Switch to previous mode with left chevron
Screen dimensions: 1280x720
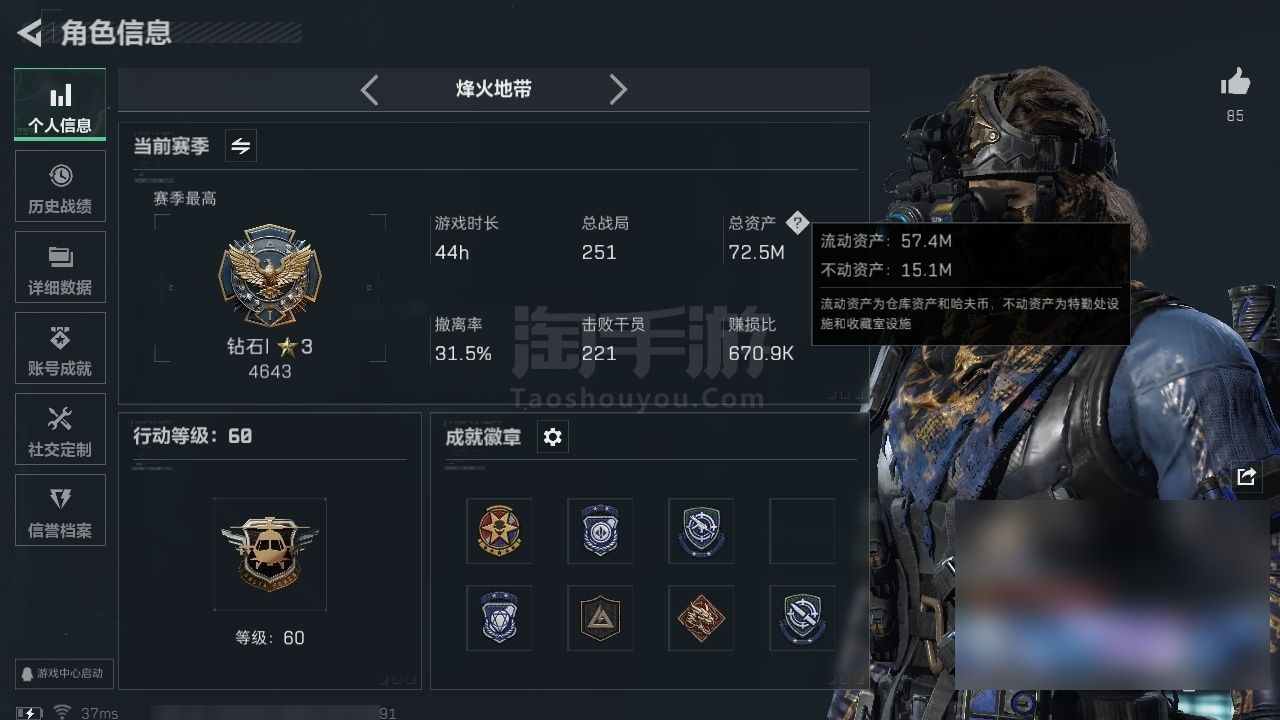(369, 90)
